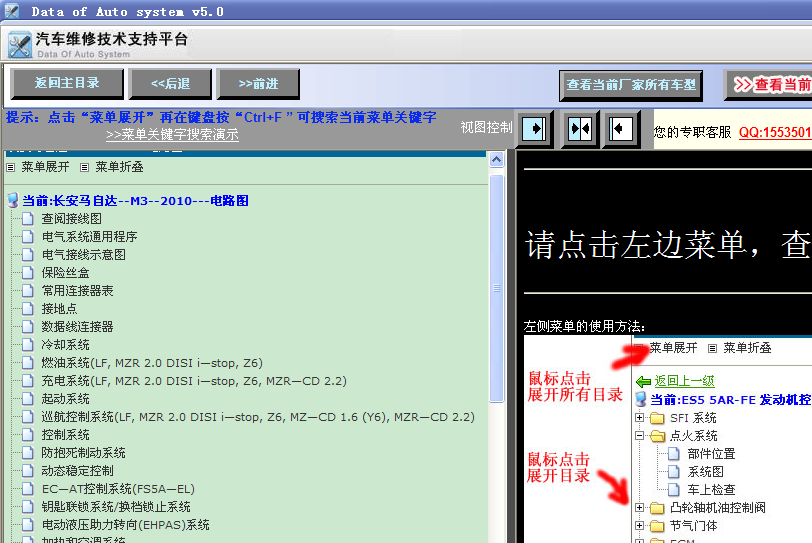Open the 电气系统通用程序 document
Screen dimensions: 812x543
point(89,237)
